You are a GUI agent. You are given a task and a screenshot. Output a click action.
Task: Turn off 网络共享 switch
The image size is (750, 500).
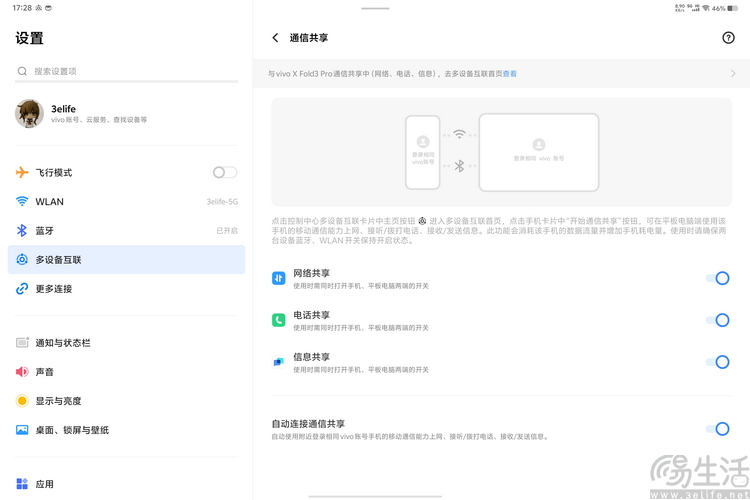click(717, 278)
